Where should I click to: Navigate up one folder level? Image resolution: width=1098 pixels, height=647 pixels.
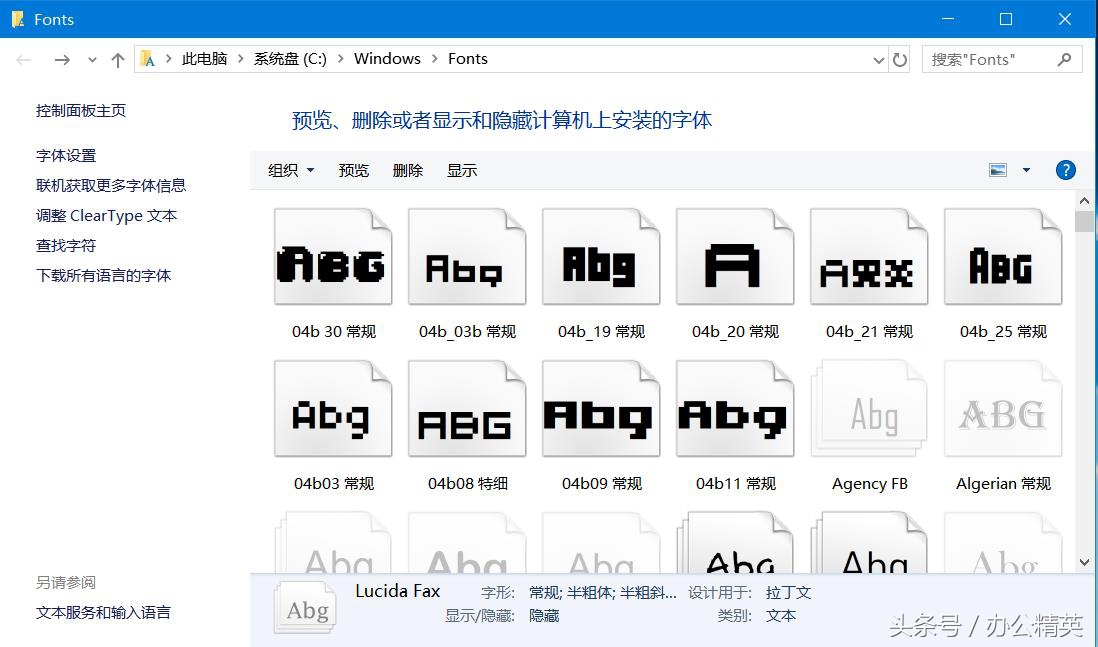coord(117,59)
